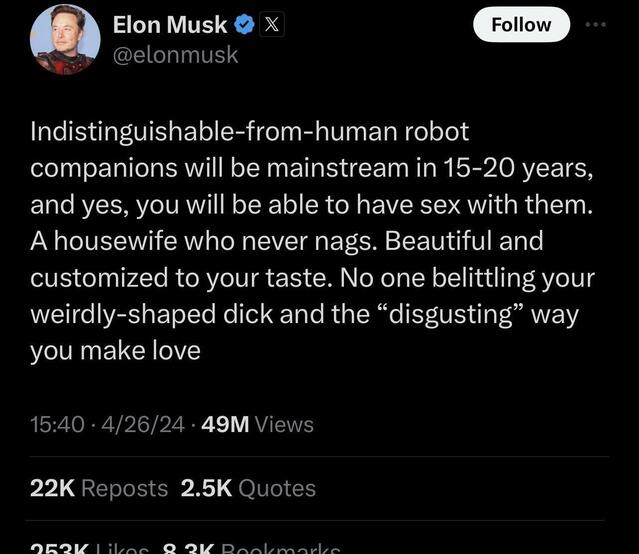Click the @elonmusk handle
Screen dimensions: 639x554
pyautogui.click(x=177, y=54)
